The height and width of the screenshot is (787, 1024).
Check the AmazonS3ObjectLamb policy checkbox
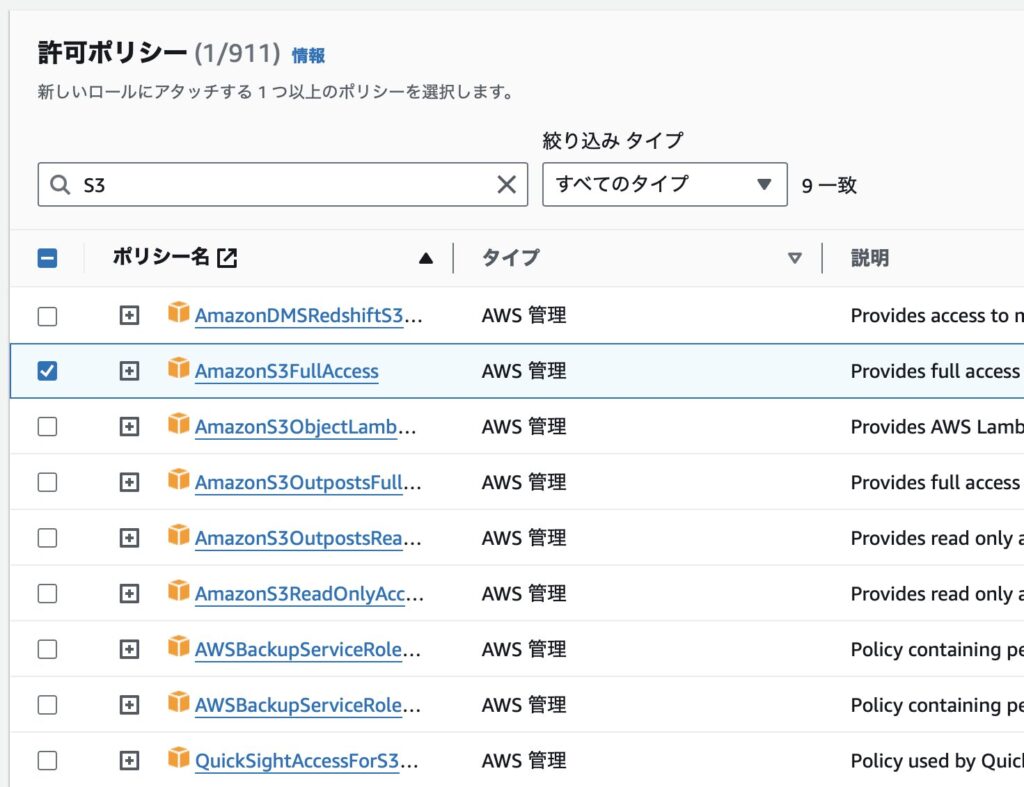[x=47, y=426]
